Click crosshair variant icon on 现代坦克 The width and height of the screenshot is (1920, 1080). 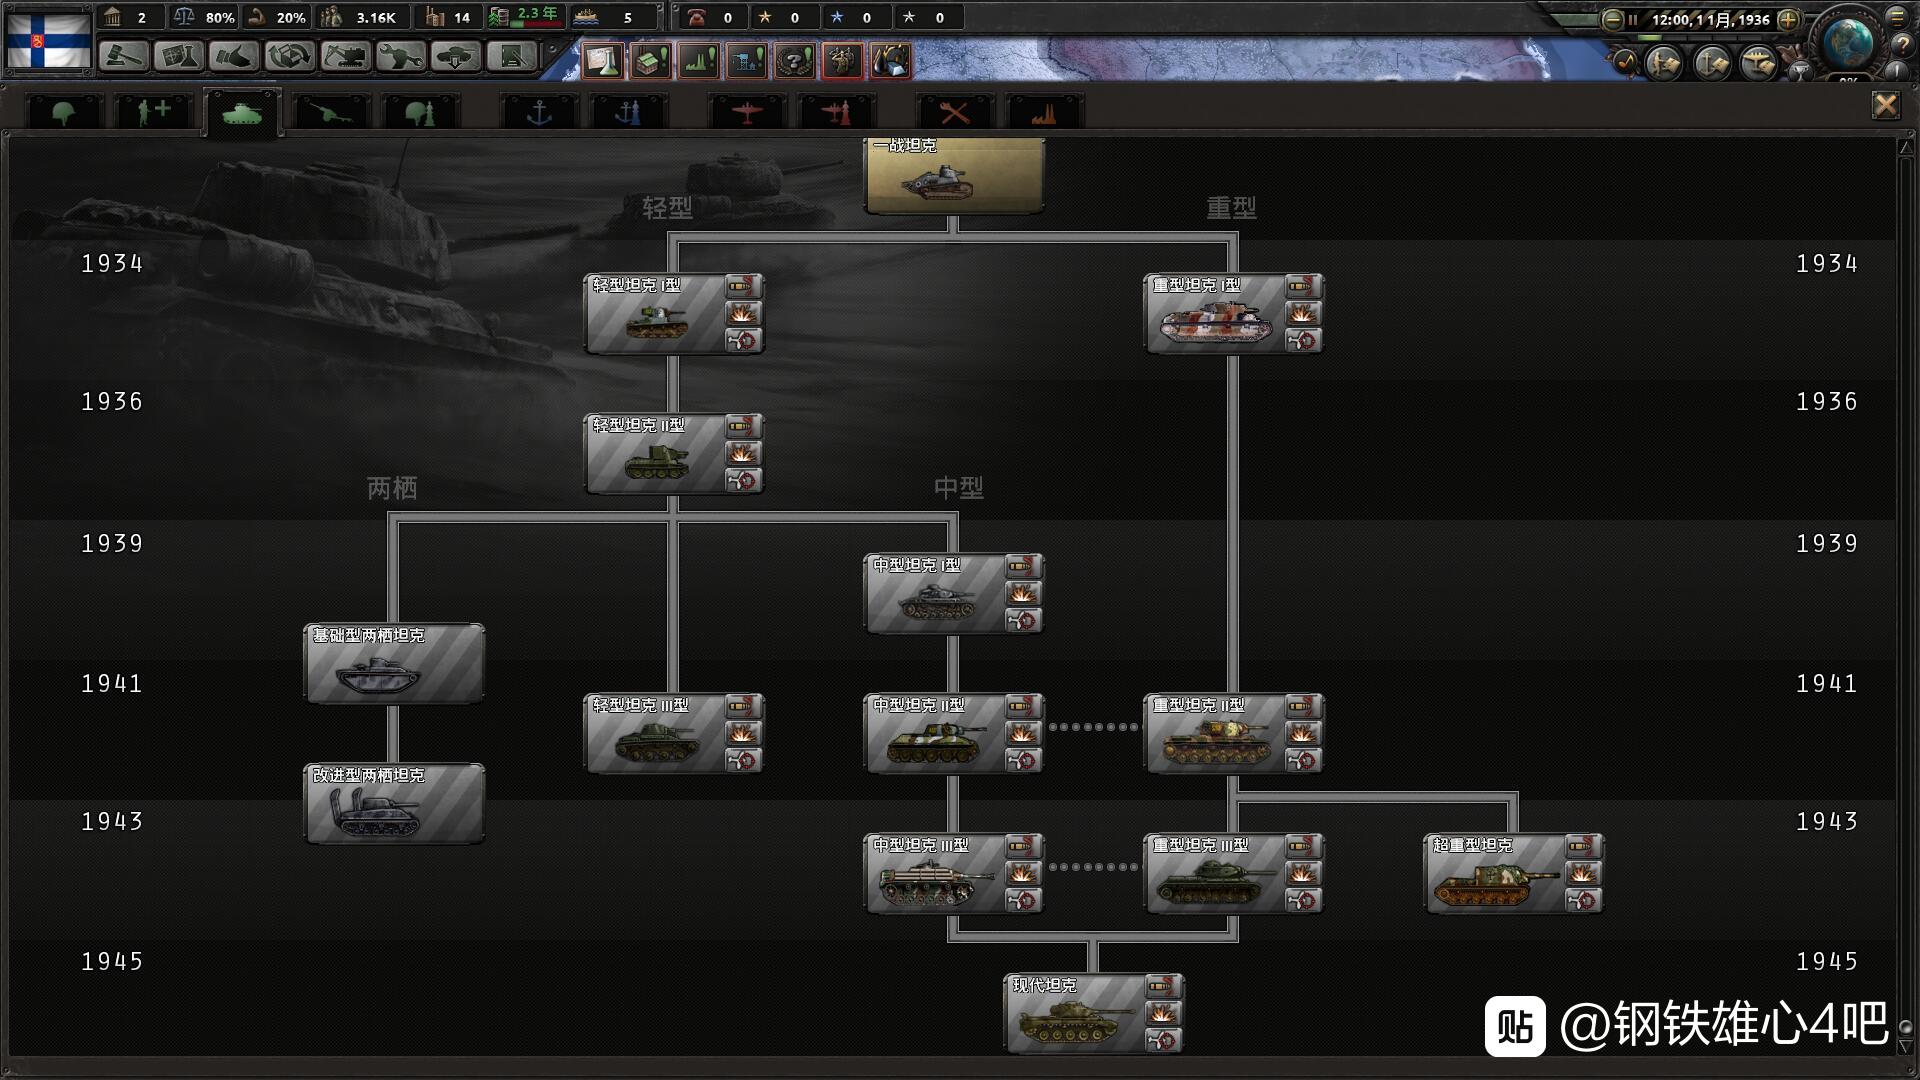click(1163, 1041)
